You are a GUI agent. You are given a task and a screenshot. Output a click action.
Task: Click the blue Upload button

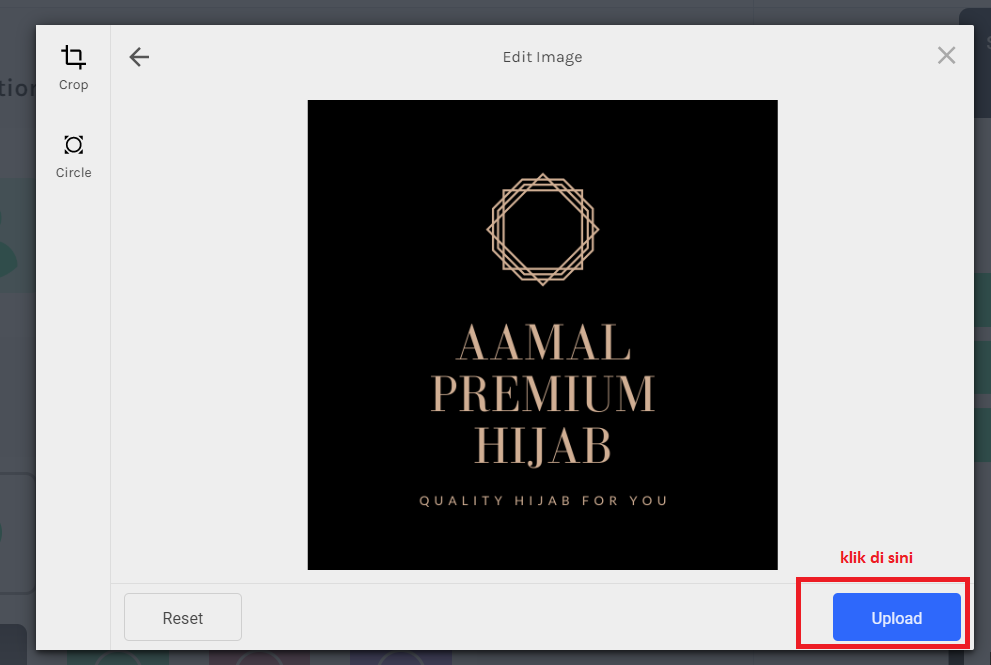click(896, 617)
